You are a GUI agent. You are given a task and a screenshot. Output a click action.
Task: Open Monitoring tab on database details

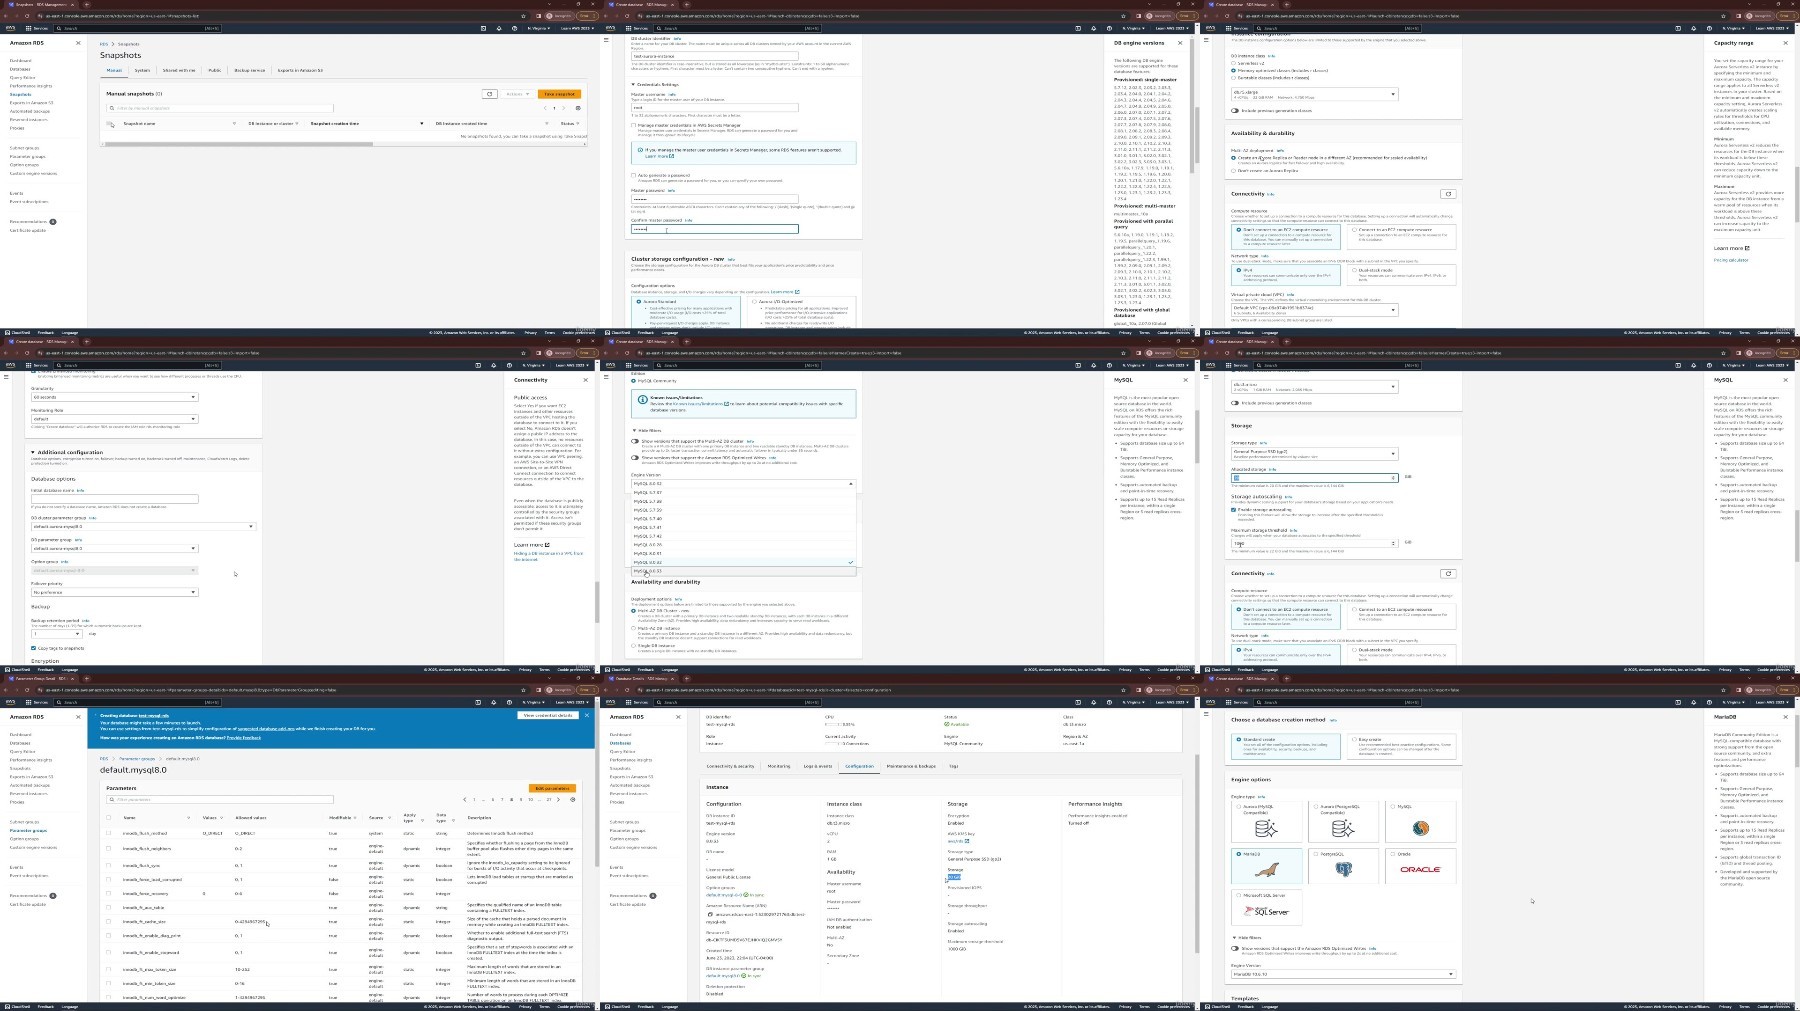[x=779, y=766]
